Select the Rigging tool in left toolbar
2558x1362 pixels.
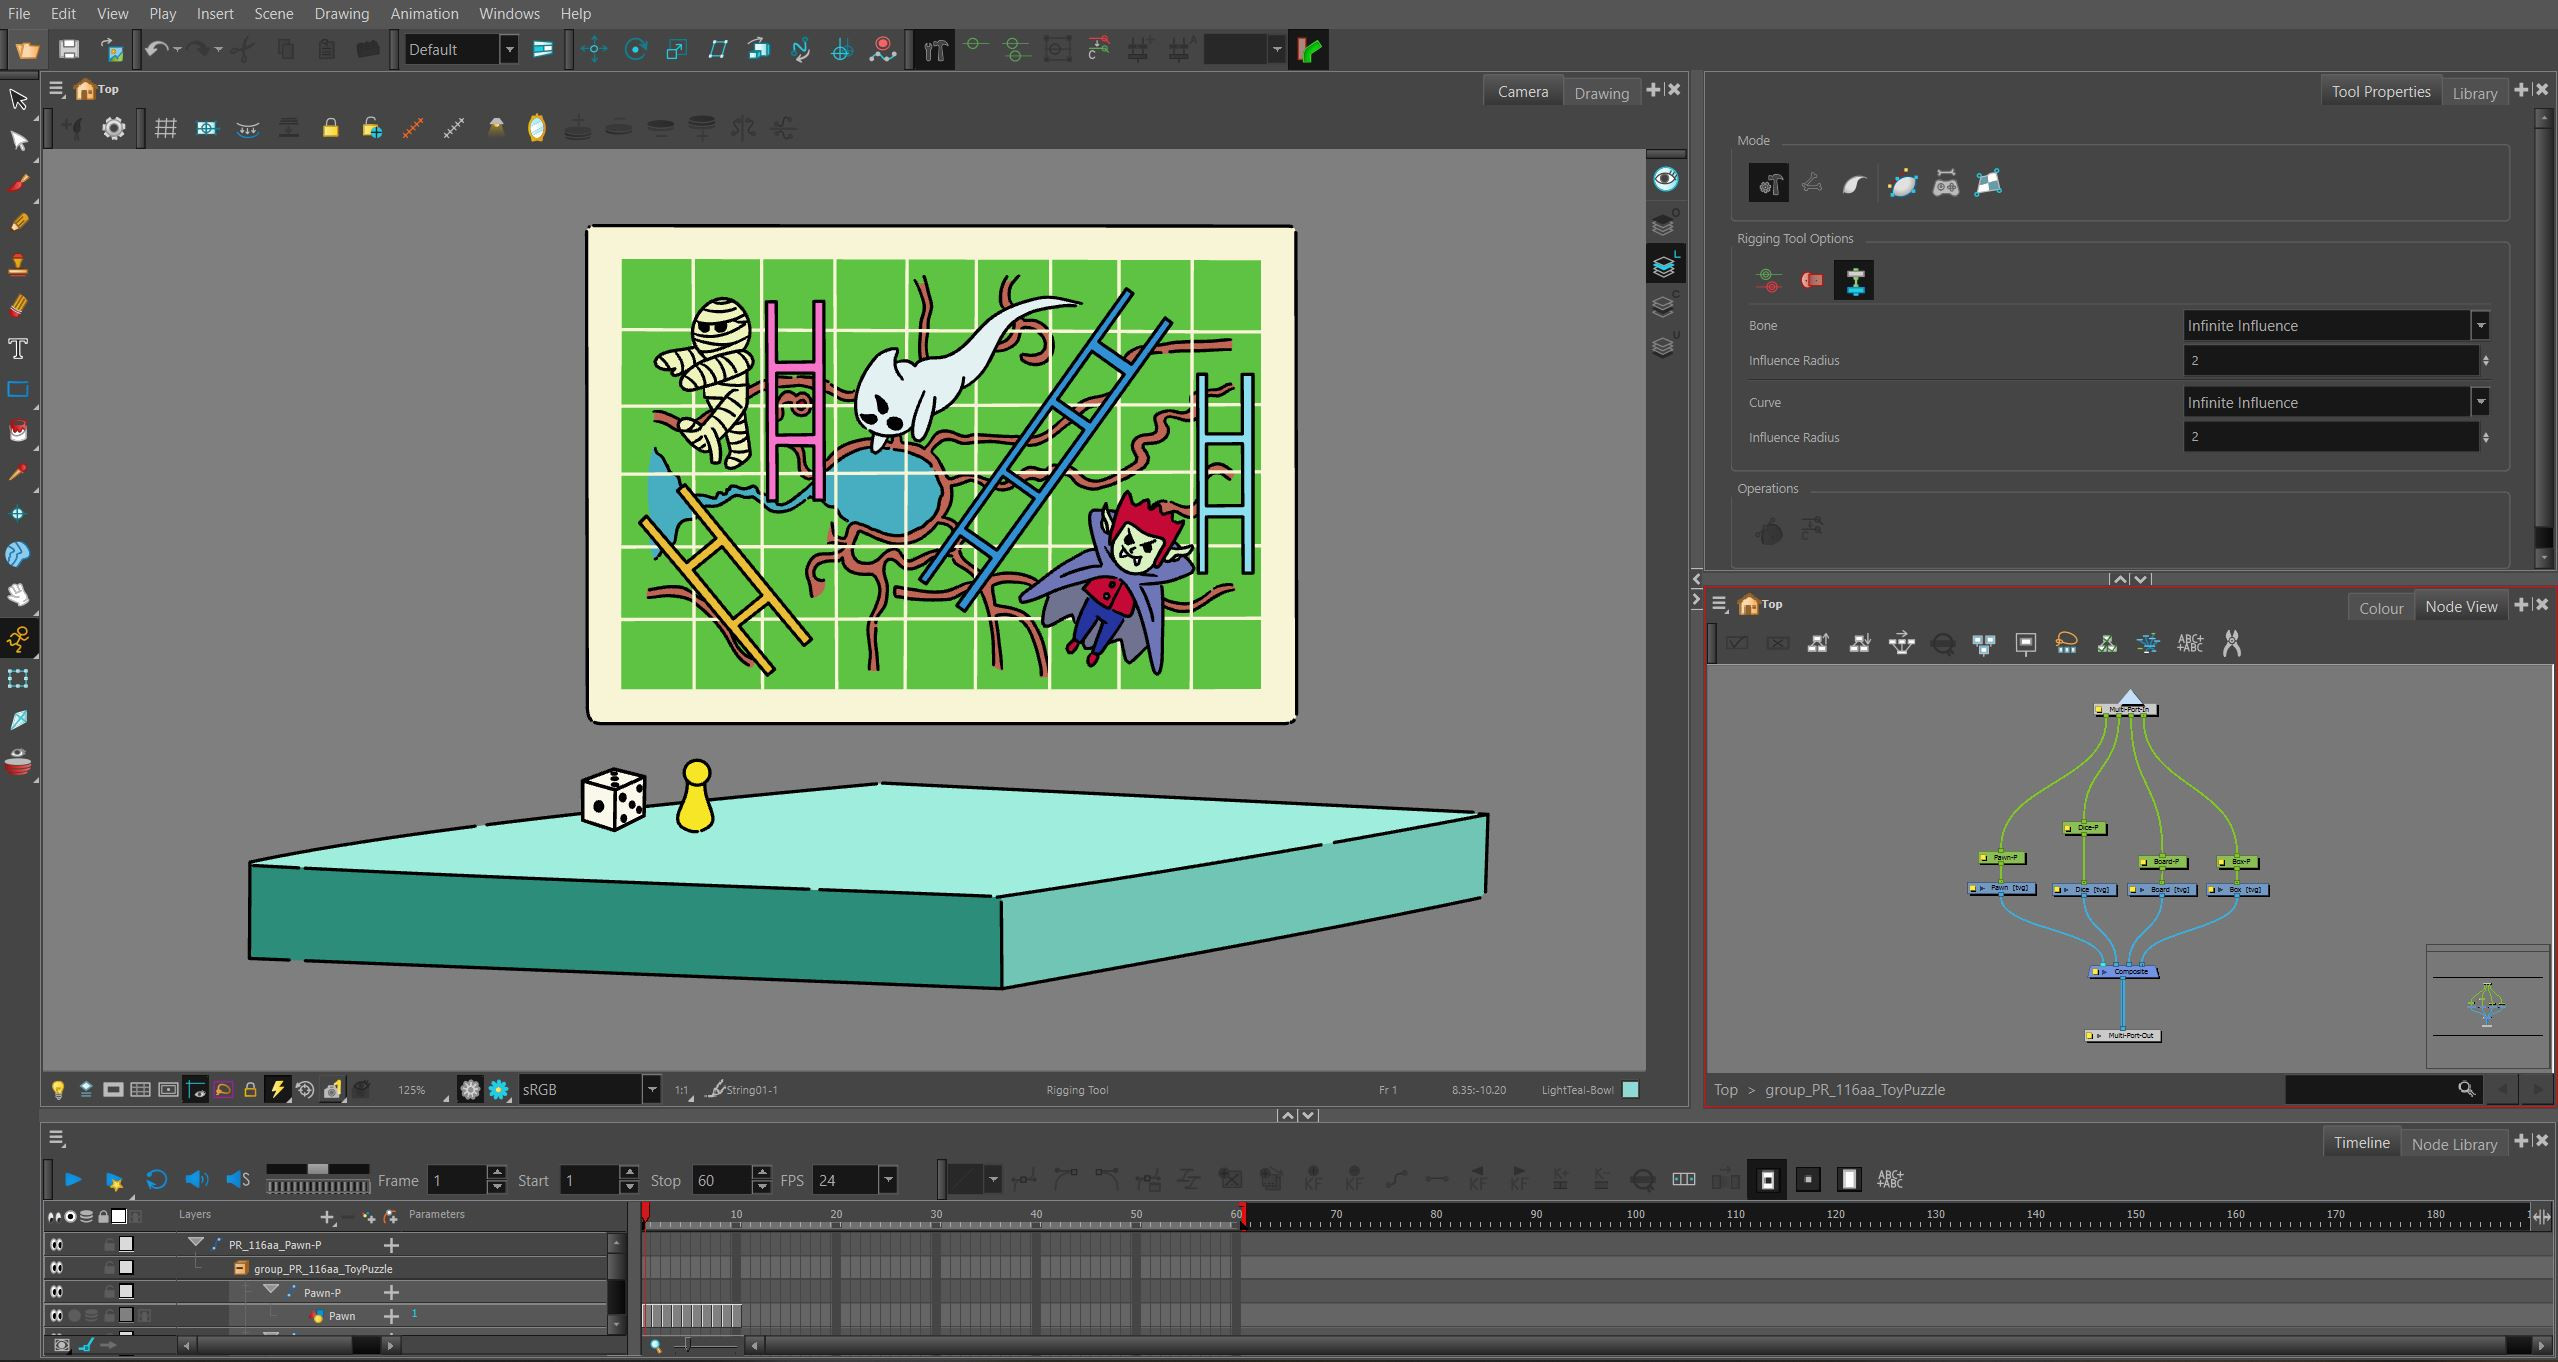(18, 638)
